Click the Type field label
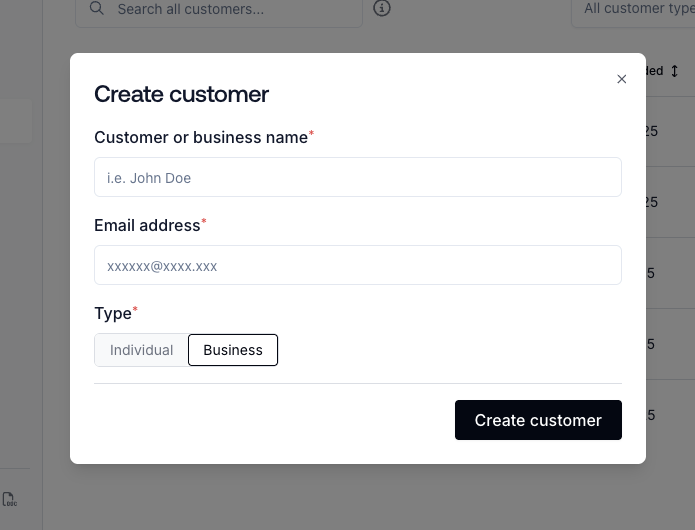Viewport: 695px width, 530px height. (113, 314)
